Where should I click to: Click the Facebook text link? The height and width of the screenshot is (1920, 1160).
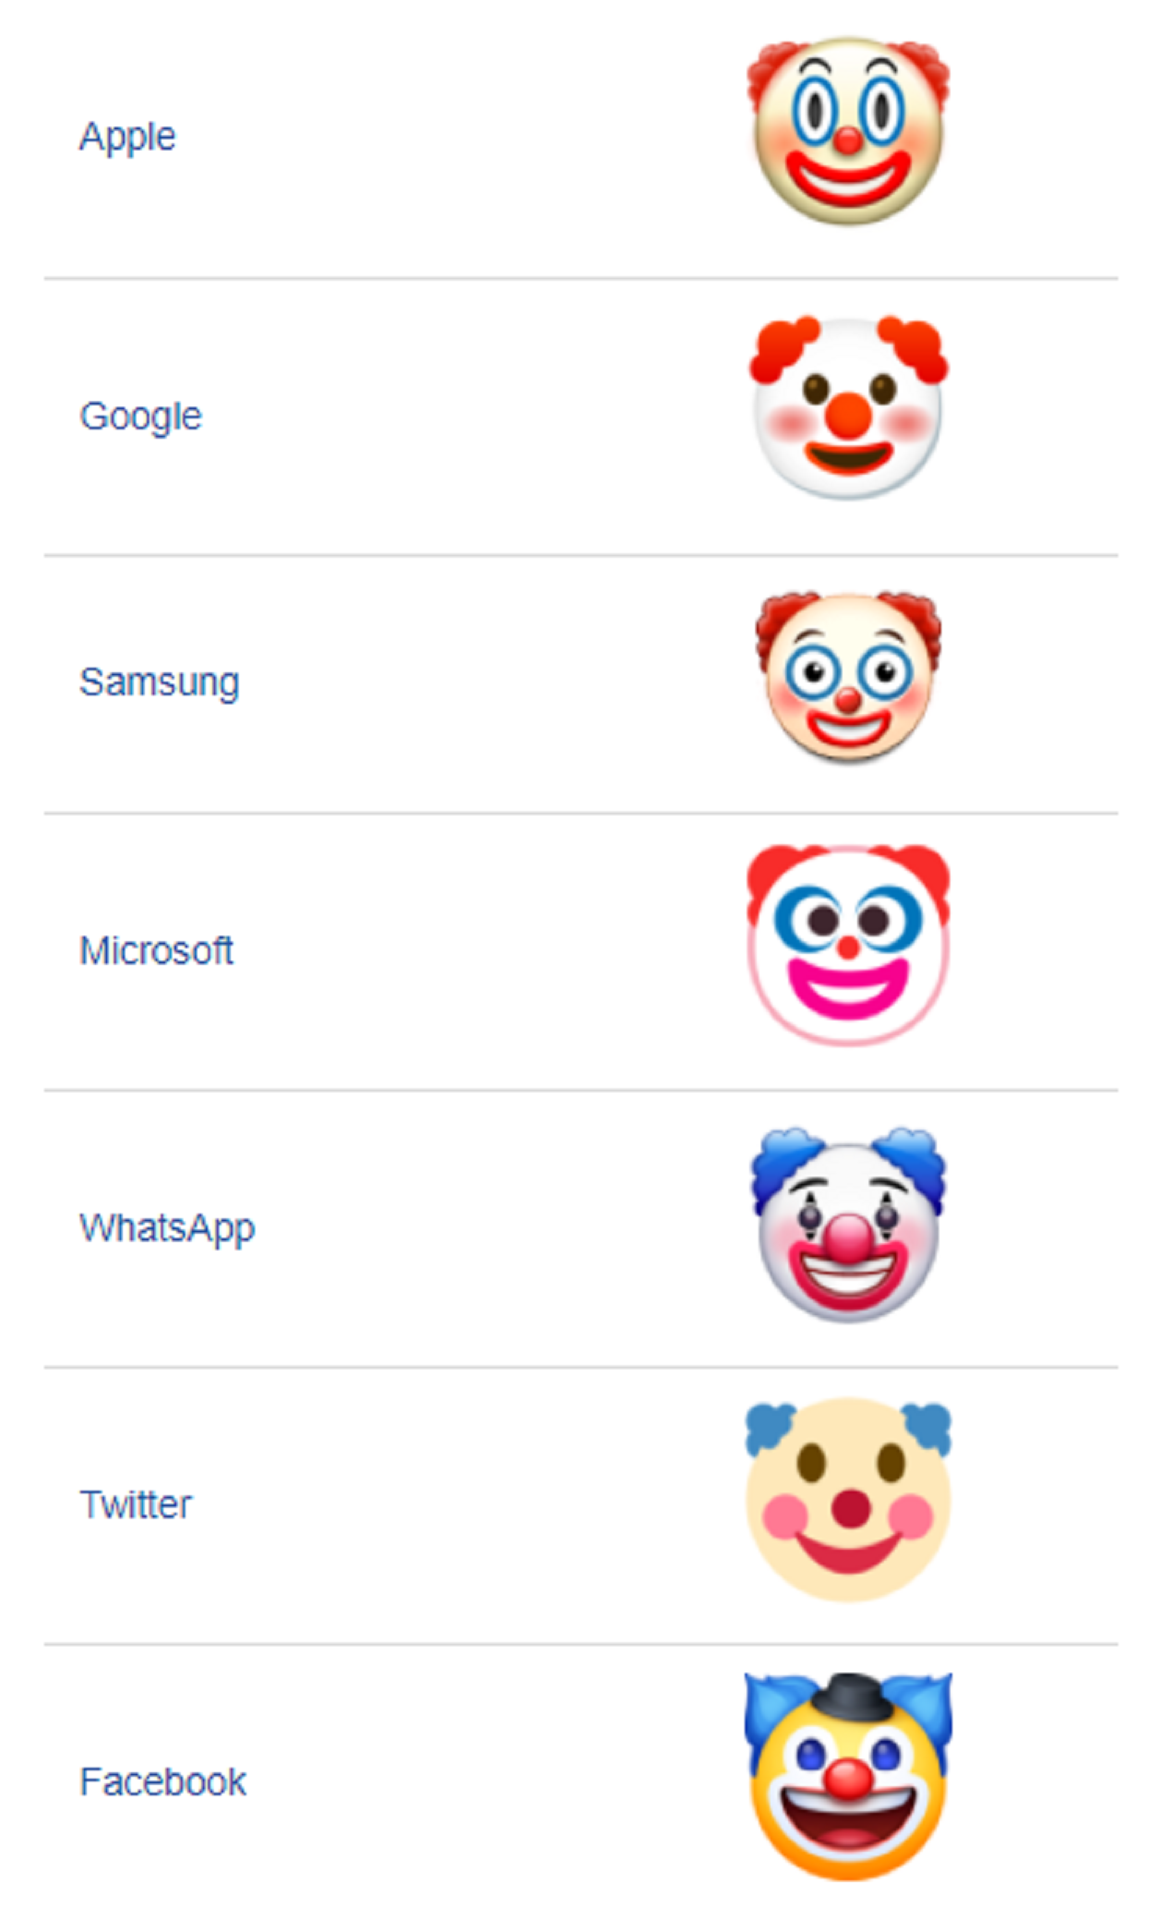pos(162,1781)
